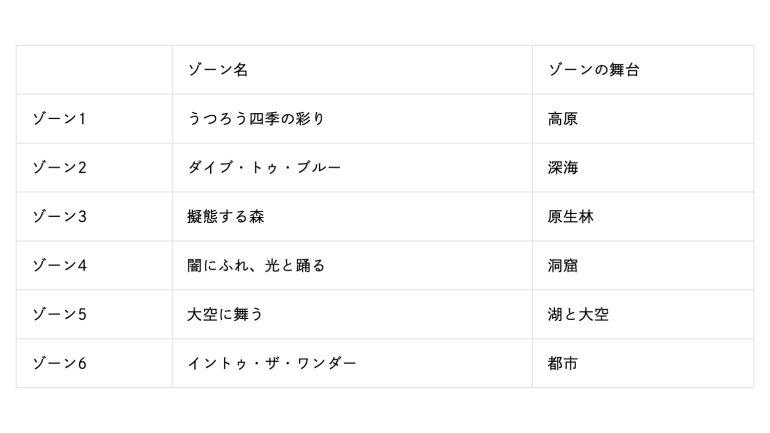Click the 擬態する森 cell
This screenshot has width=770, height=433.
pos(226,217)
